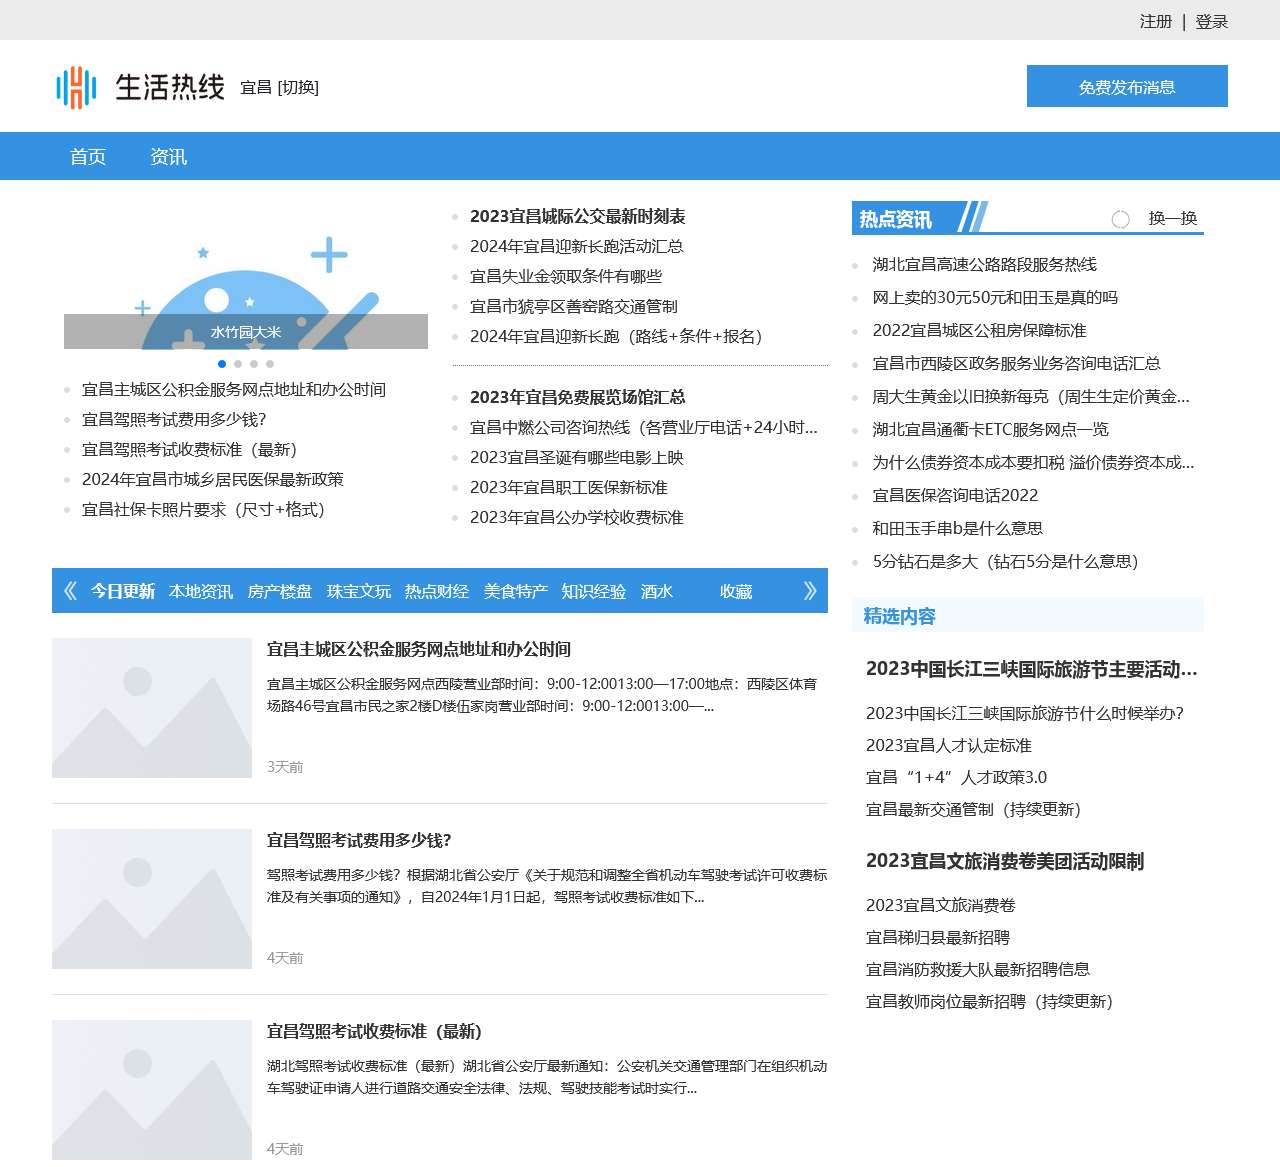This screenshot has height=1167, width=1280.
Task: Click the first article's image thumbnail
Action: click(151, 708)
